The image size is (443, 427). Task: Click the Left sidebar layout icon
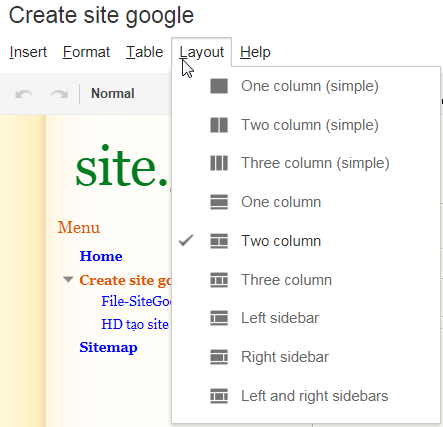219,318
